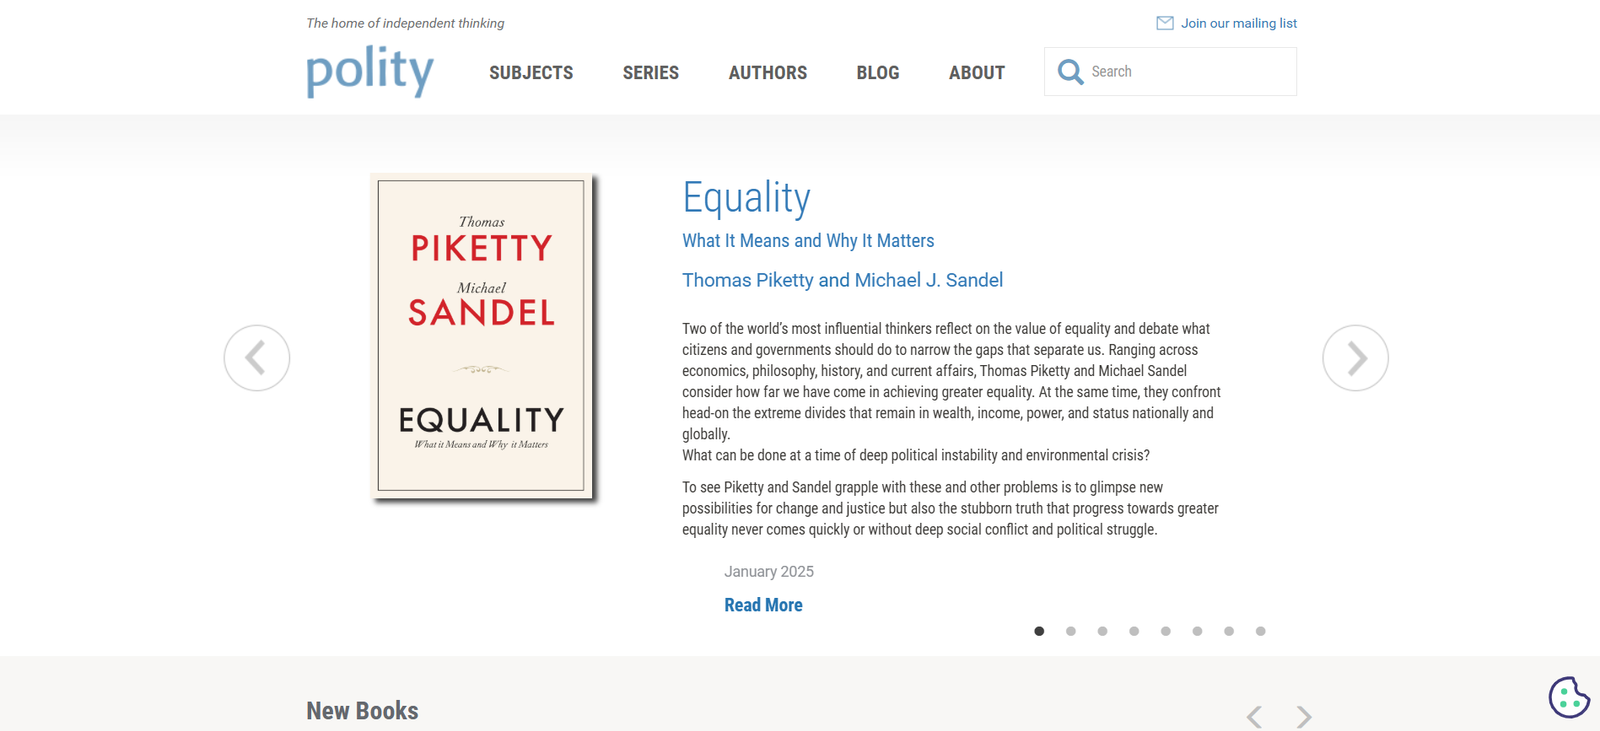The image size is (1600, 731).
Task: Click the search magnifying glass icon
Action: tap(1070, 71)
